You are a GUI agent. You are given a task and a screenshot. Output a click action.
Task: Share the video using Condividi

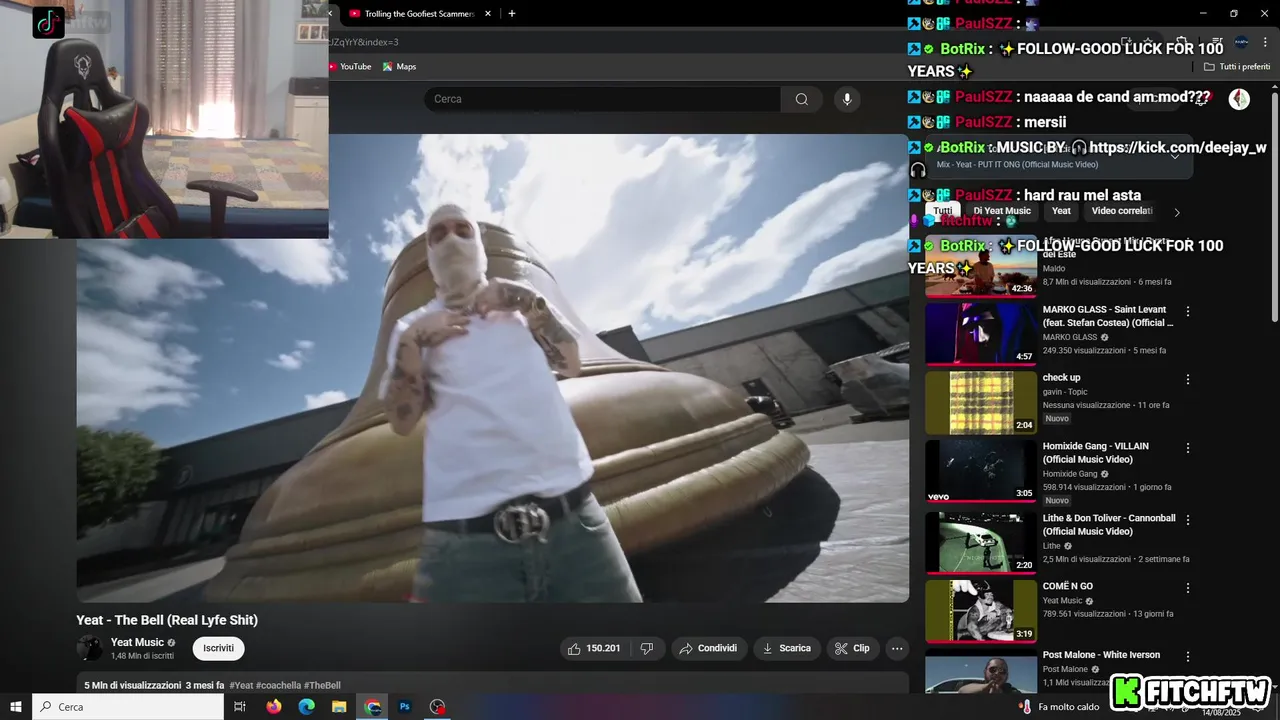708,648
